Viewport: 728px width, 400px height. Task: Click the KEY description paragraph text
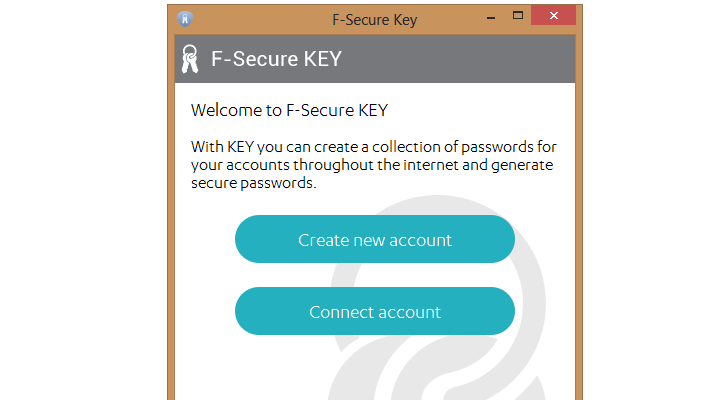(373, 165)
